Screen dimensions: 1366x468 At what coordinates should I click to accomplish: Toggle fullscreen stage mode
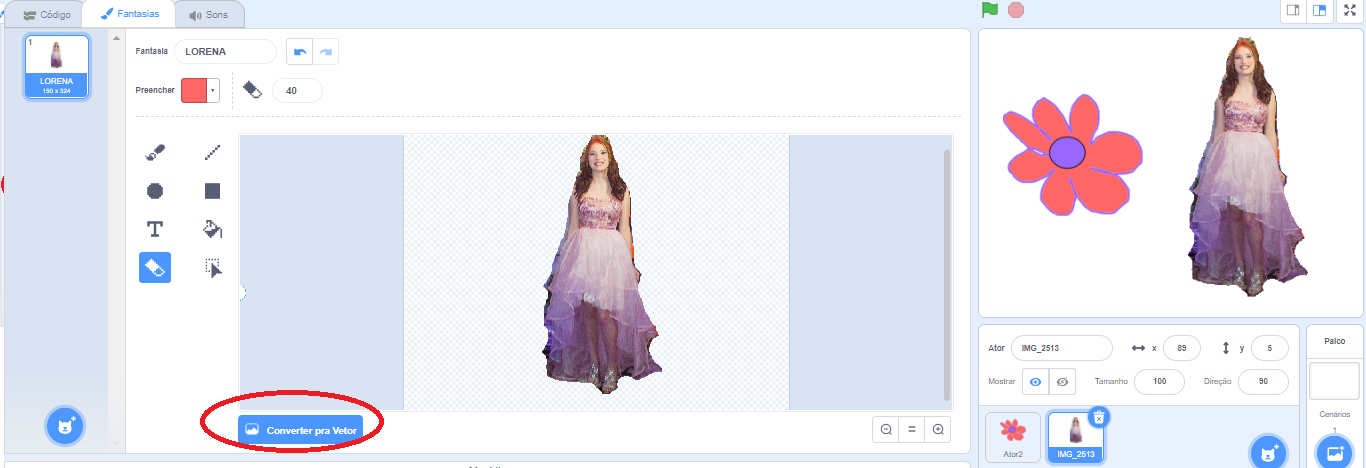(x=1349, y=10)
